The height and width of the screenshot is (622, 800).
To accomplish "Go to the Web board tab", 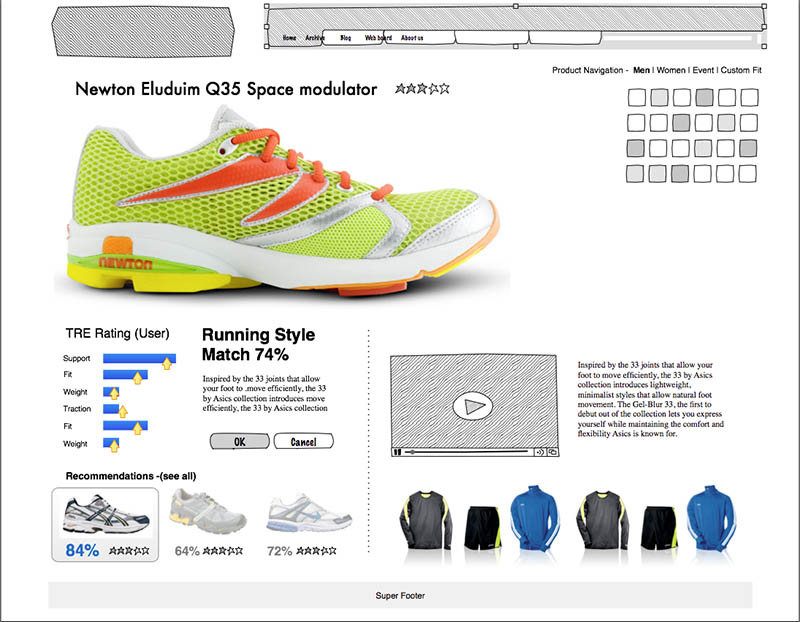I will (378, 38).
